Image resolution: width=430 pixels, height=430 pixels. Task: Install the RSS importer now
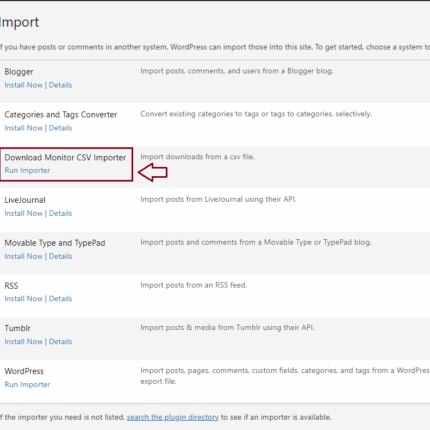tap(24, 299)
